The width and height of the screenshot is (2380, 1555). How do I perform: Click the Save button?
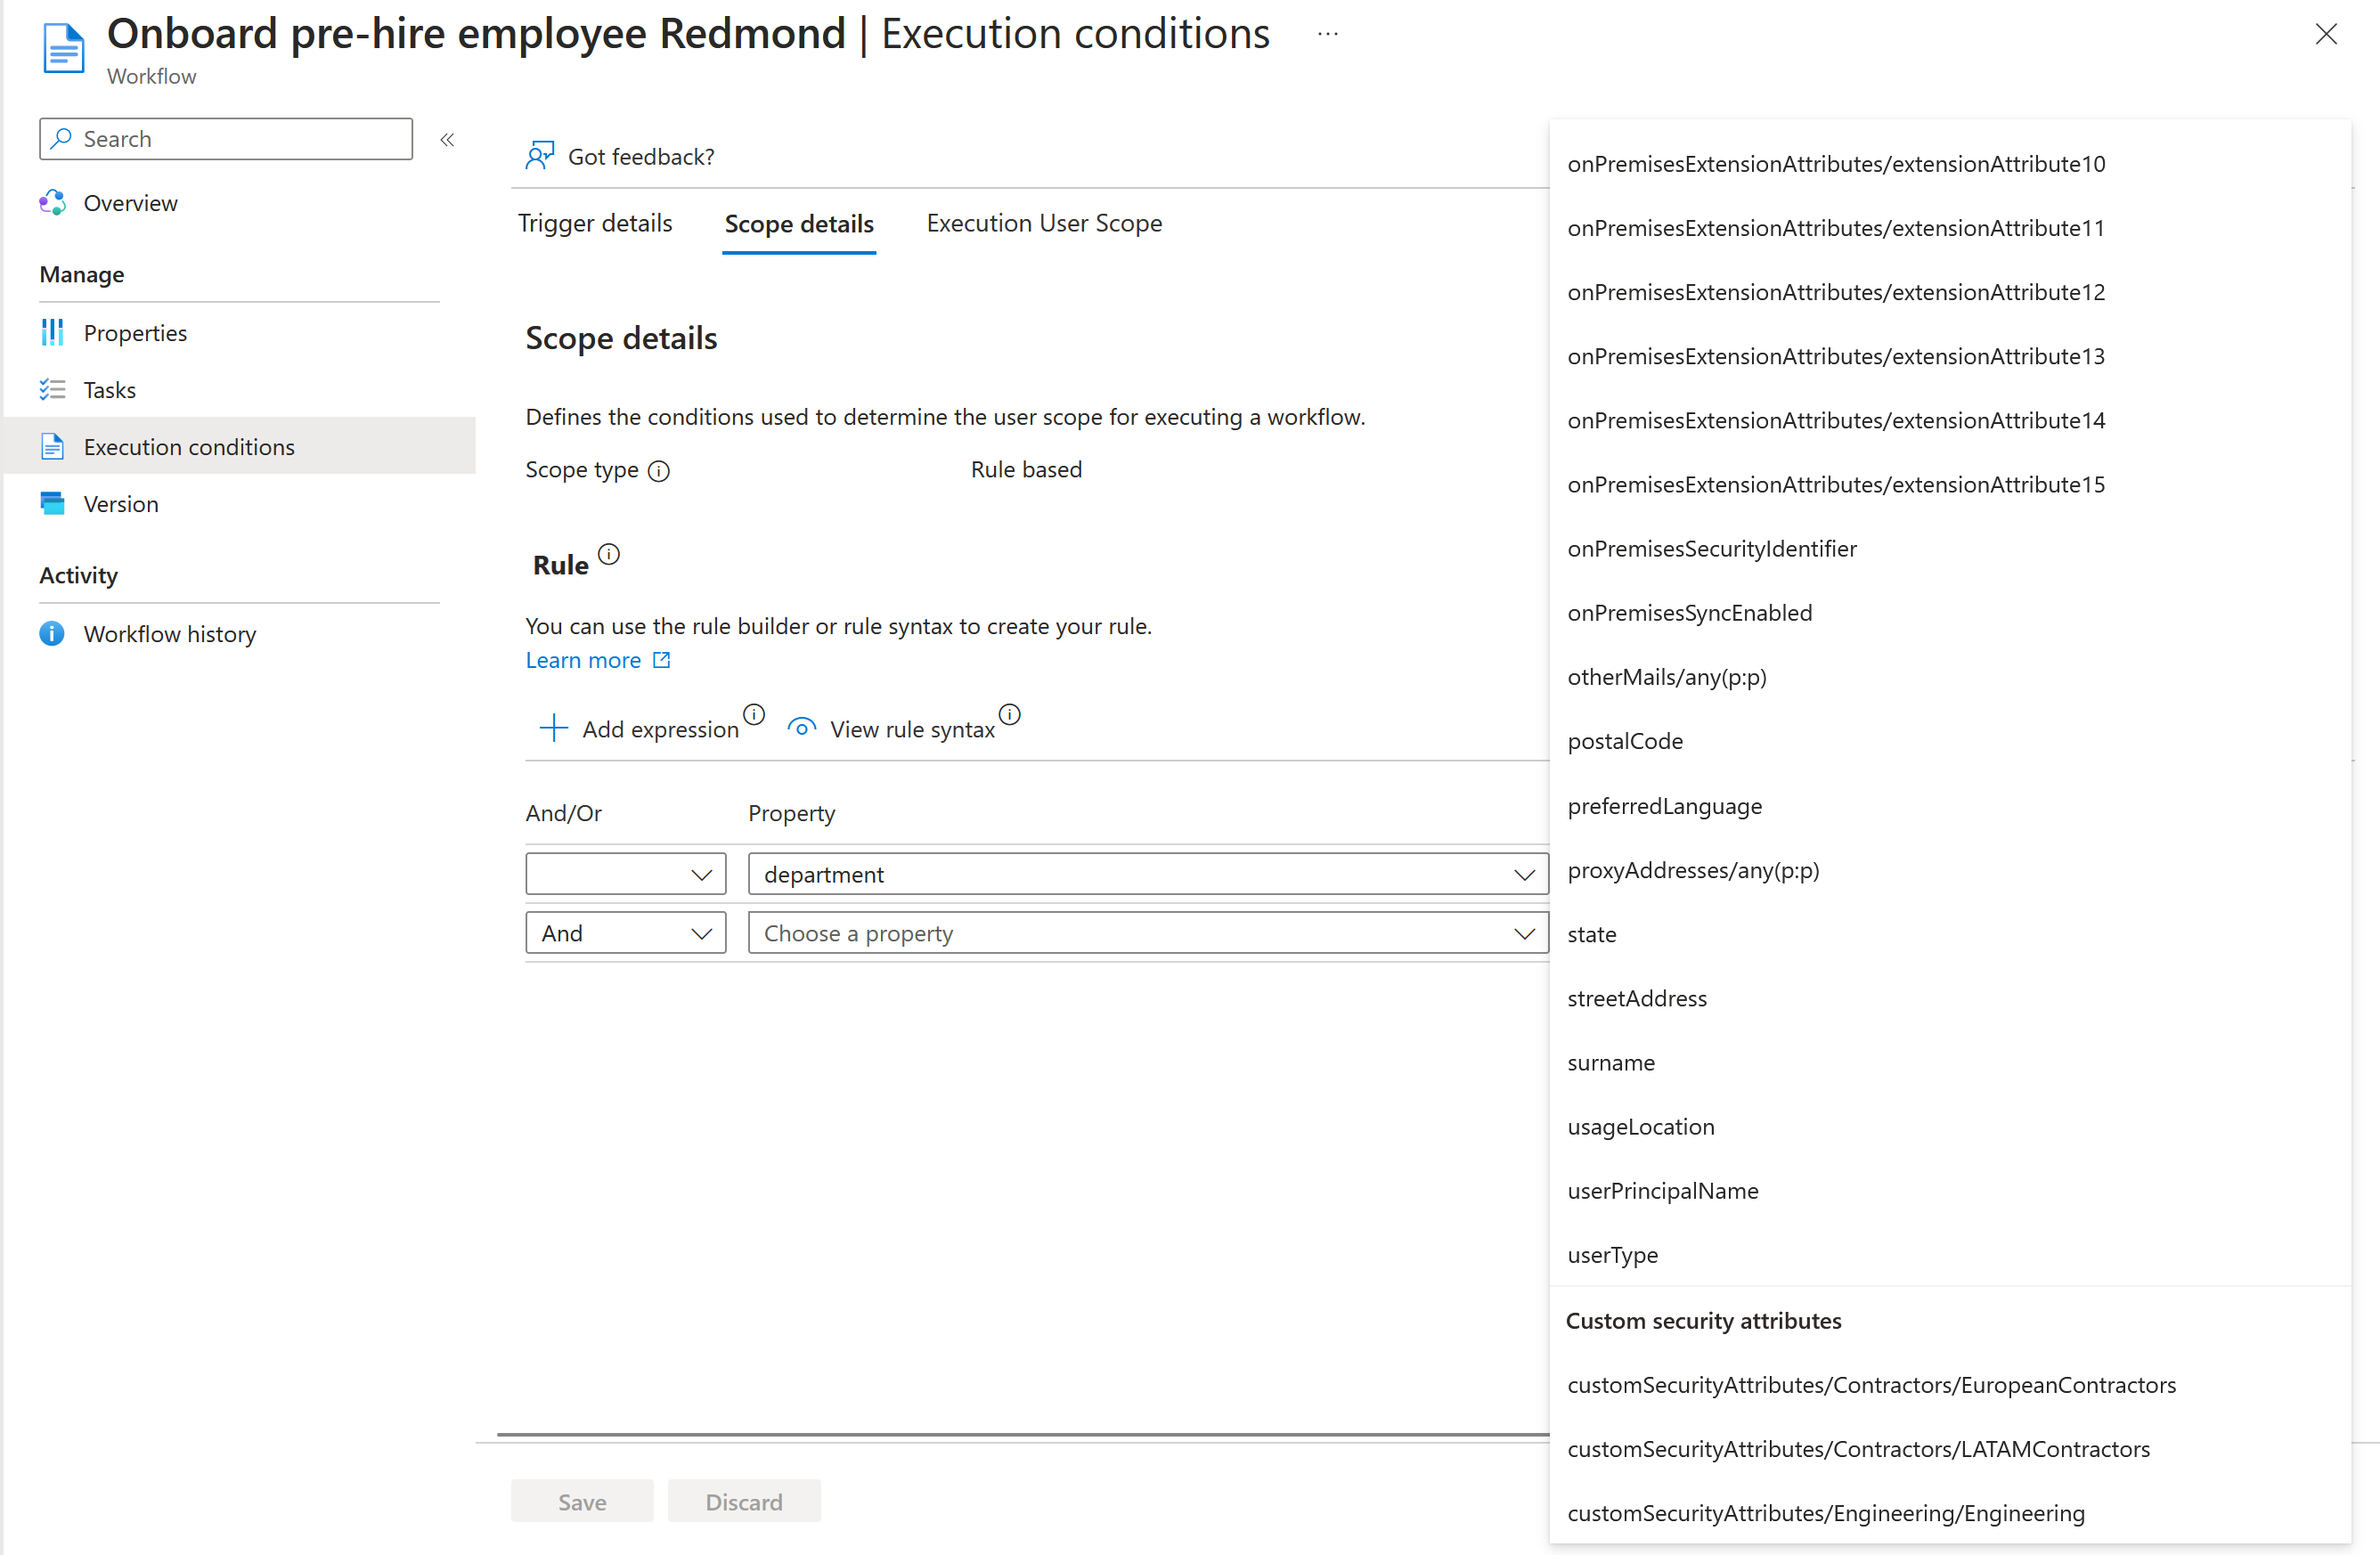[582, 1502]
